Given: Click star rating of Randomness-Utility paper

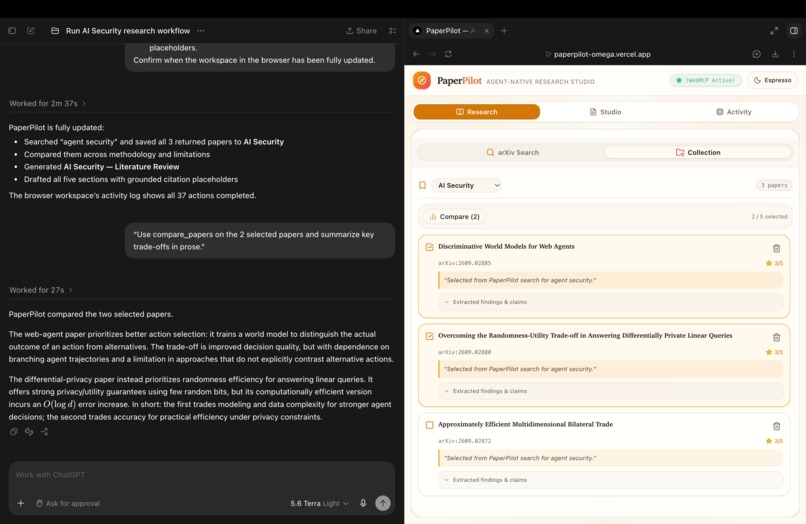Looking at the screenshot, I should [x=774, y=352].
